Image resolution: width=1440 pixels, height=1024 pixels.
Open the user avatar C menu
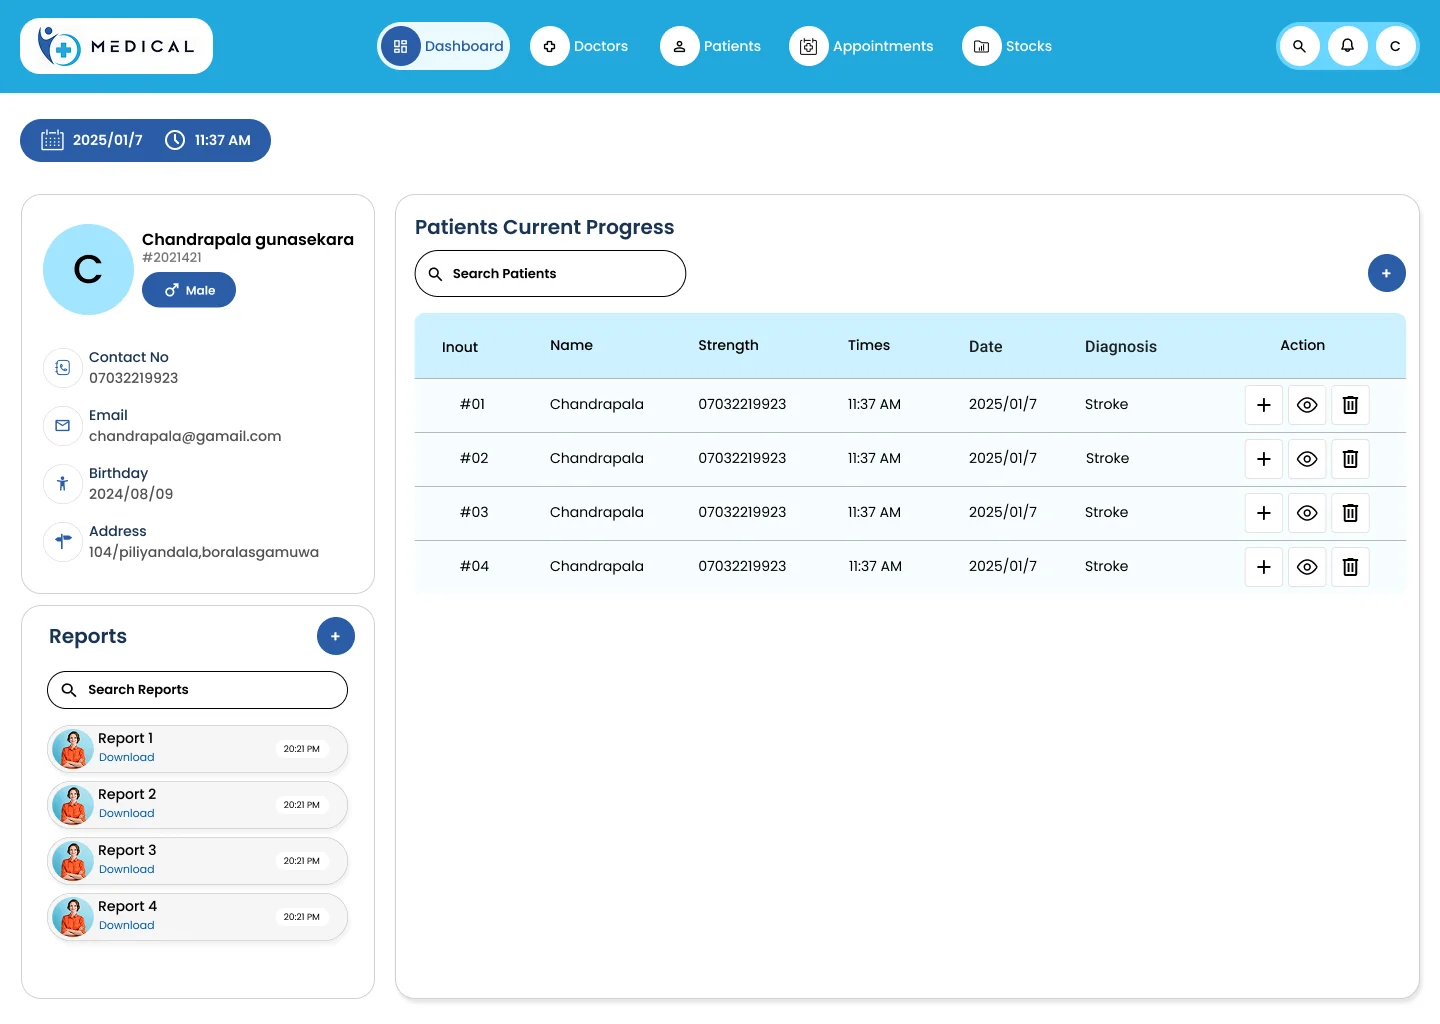pos(1395,46)
